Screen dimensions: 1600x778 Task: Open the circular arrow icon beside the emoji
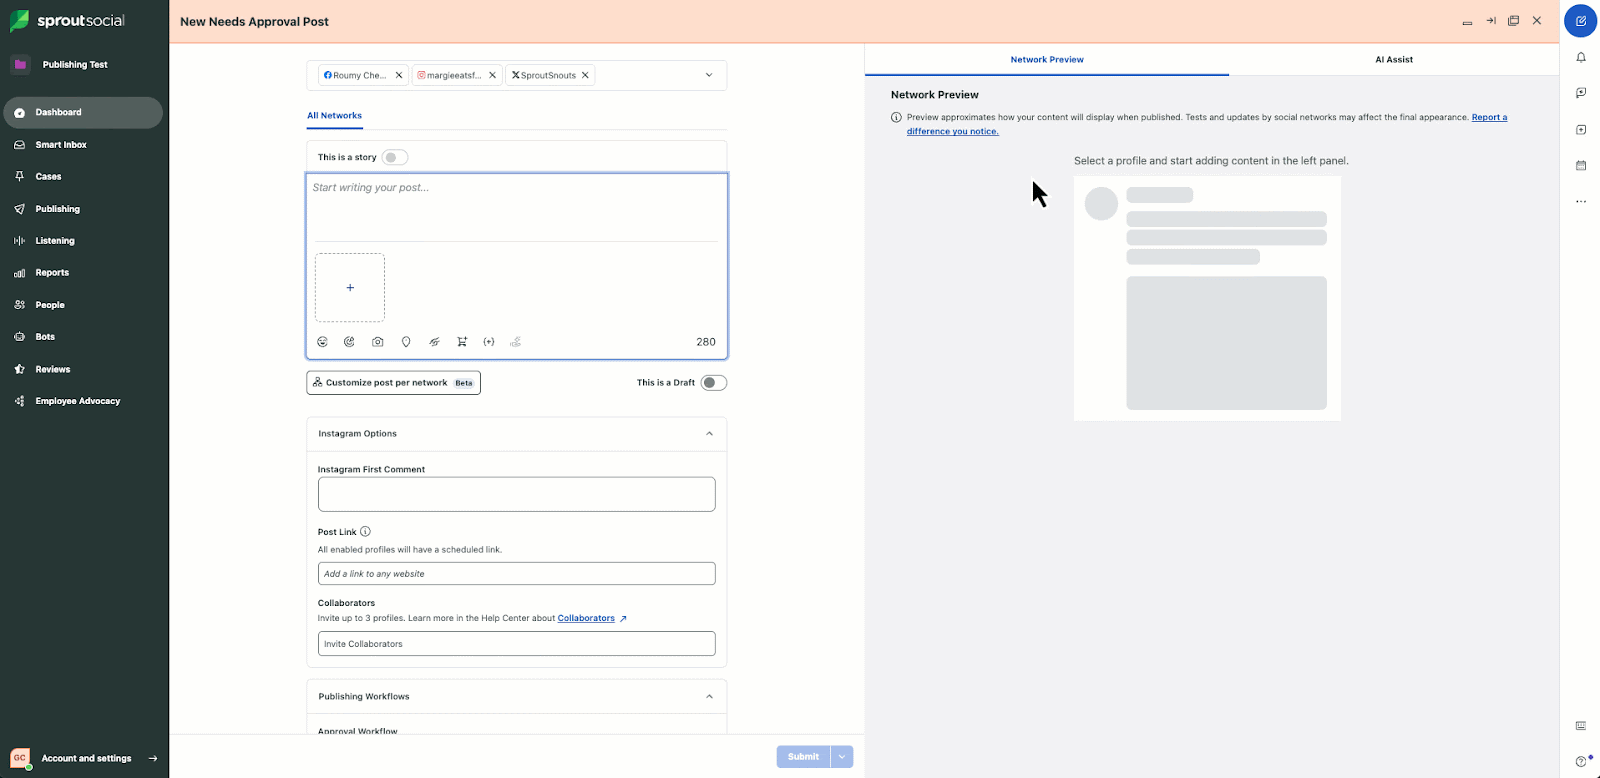(349, 342)
